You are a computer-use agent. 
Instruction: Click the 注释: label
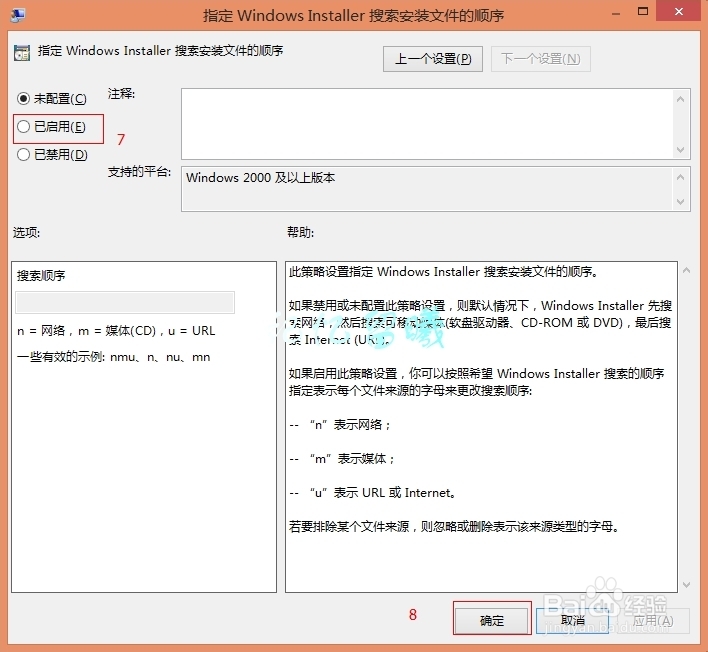[x=121, y=94]
